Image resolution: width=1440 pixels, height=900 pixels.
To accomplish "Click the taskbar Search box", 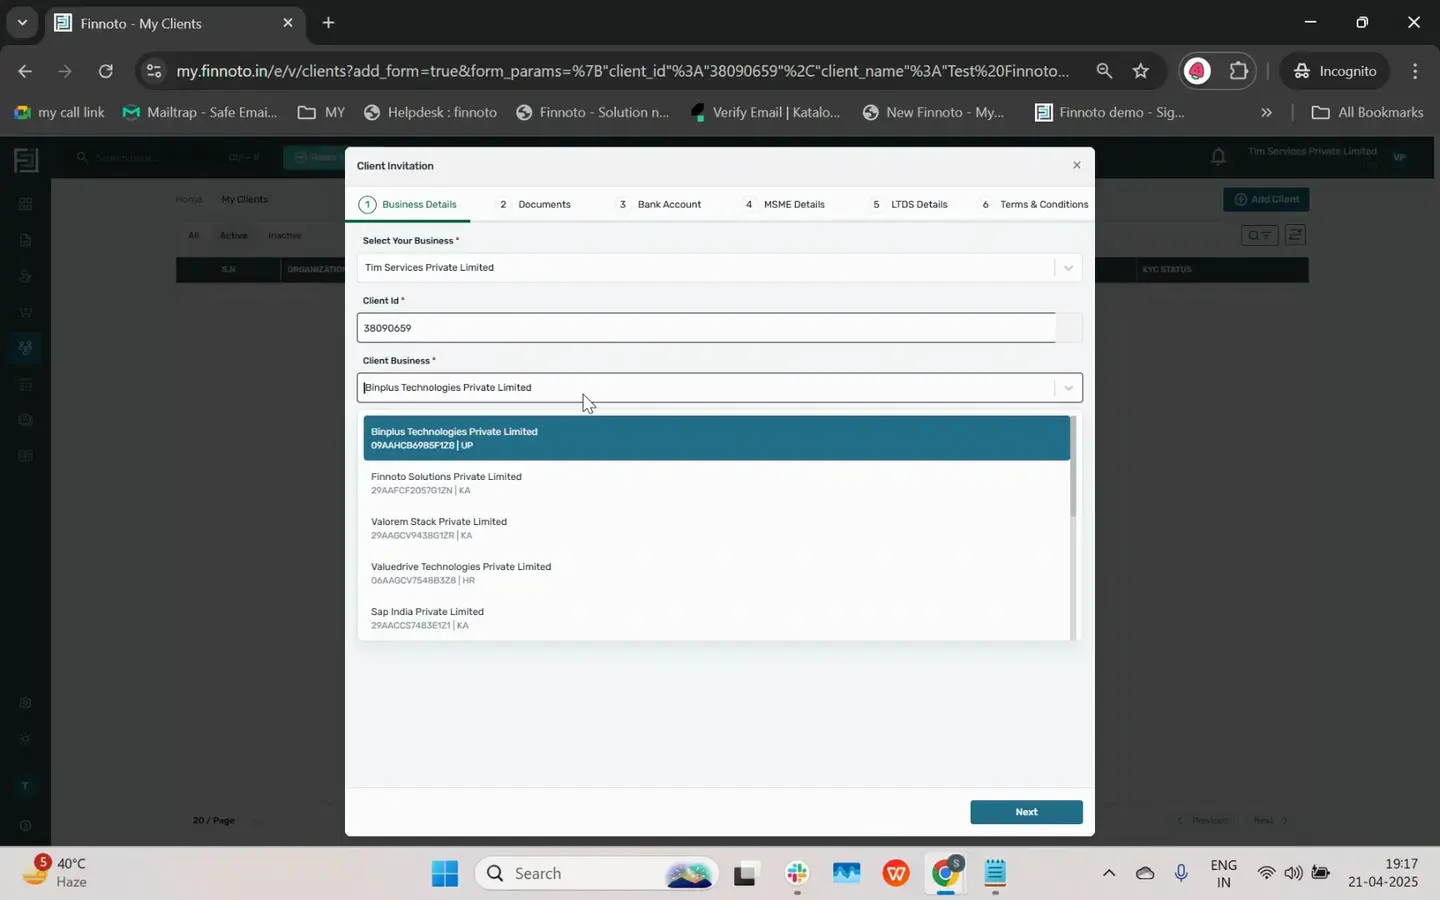I will pos(596,873).
